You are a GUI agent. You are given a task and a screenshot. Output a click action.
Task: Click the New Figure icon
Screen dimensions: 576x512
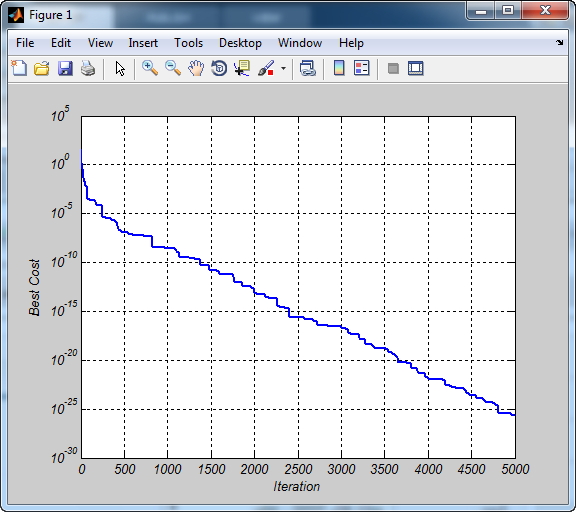click(x=19, y=68)
